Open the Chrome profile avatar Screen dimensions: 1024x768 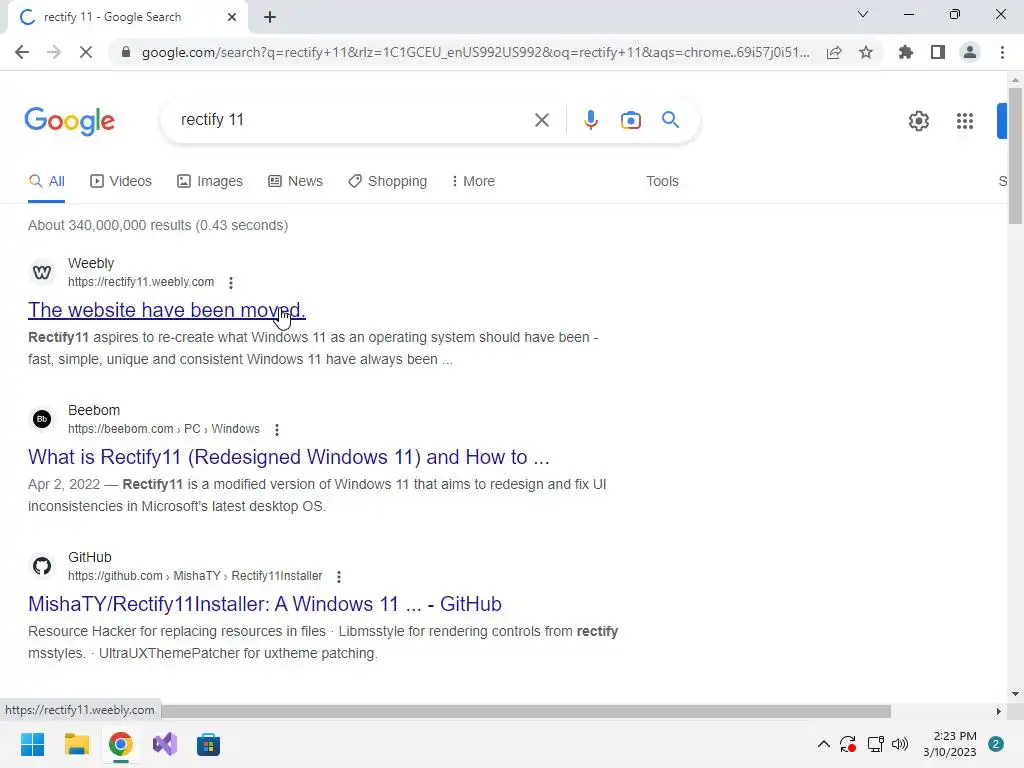(970, 52)
